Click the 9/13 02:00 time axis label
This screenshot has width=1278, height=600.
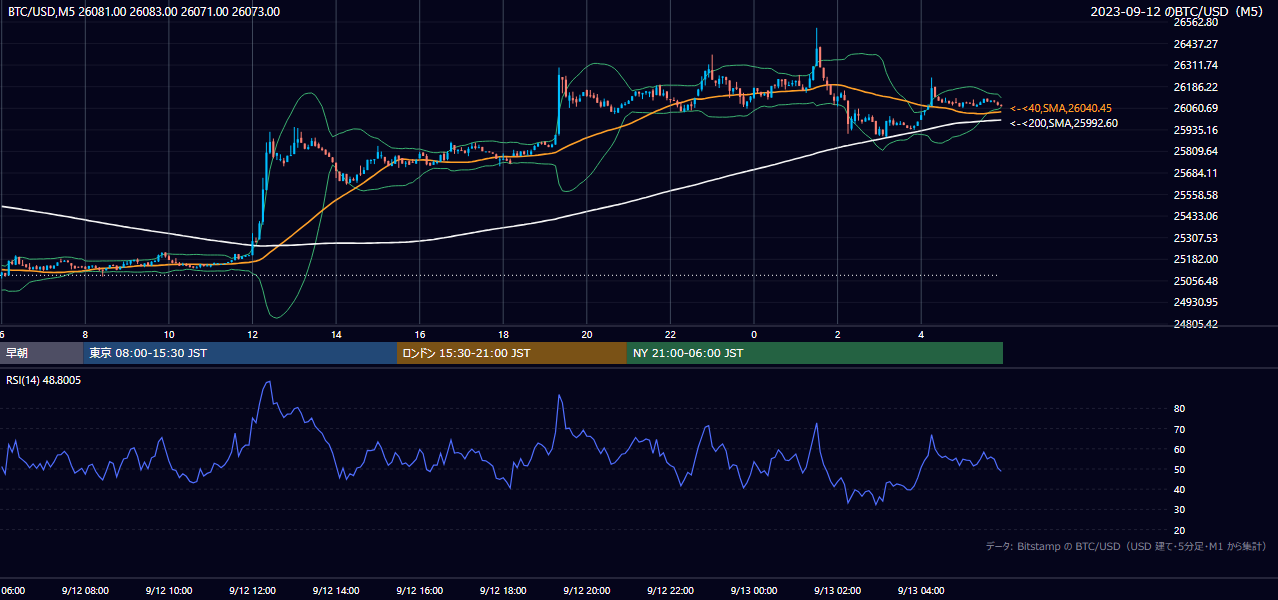click(837, 591)
